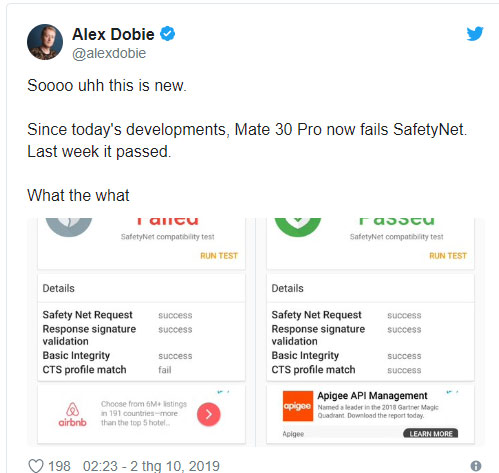Open the Alex Dobie display name
Image resolution: width=499 pixels, height=473 pixels.
tap(113, 34)
